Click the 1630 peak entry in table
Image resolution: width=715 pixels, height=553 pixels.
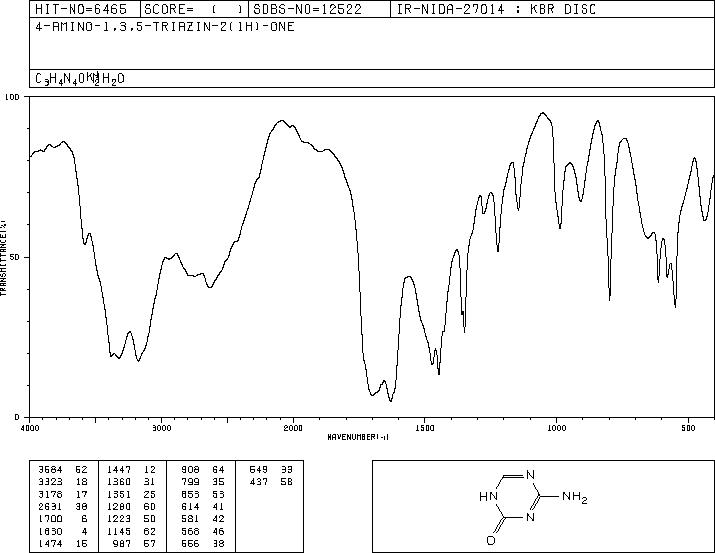pyautogui.click(x=63, y=531)
